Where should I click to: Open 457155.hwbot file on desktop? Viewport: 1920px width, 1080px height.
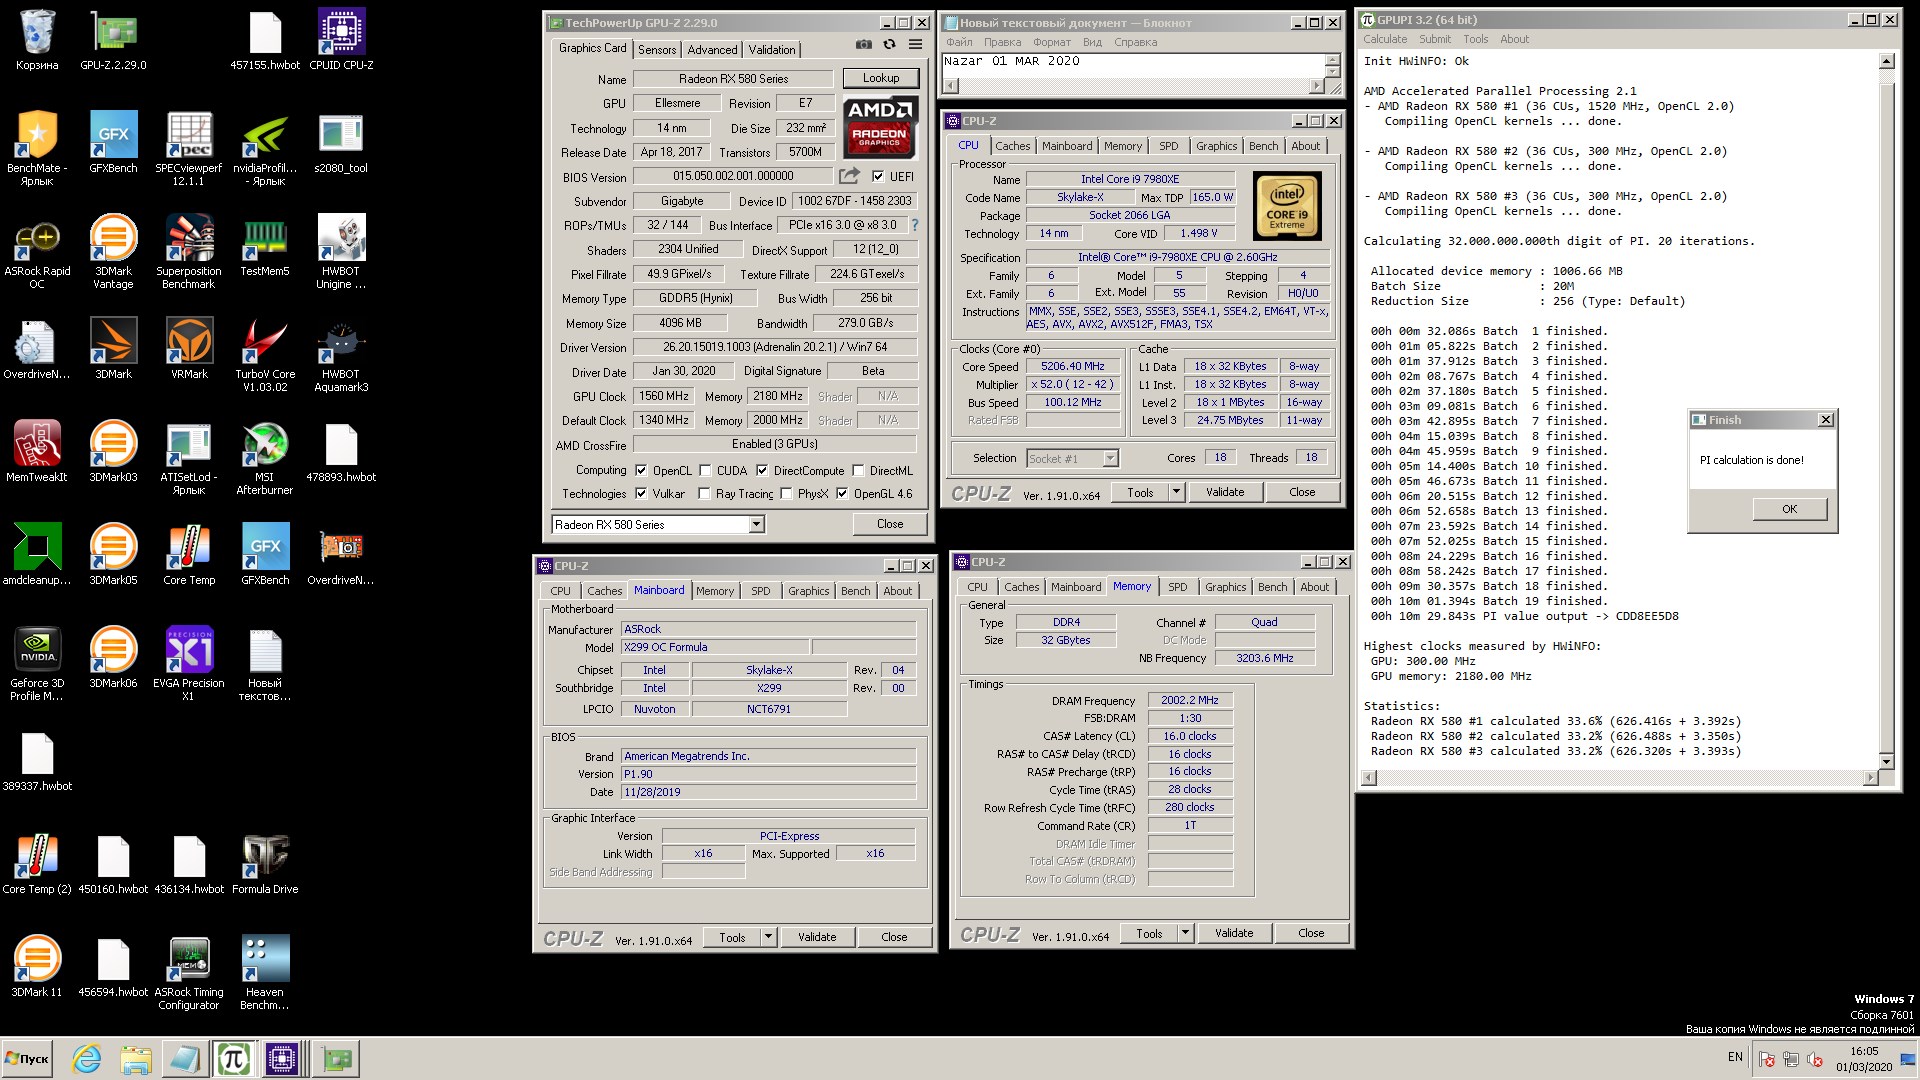265,40
